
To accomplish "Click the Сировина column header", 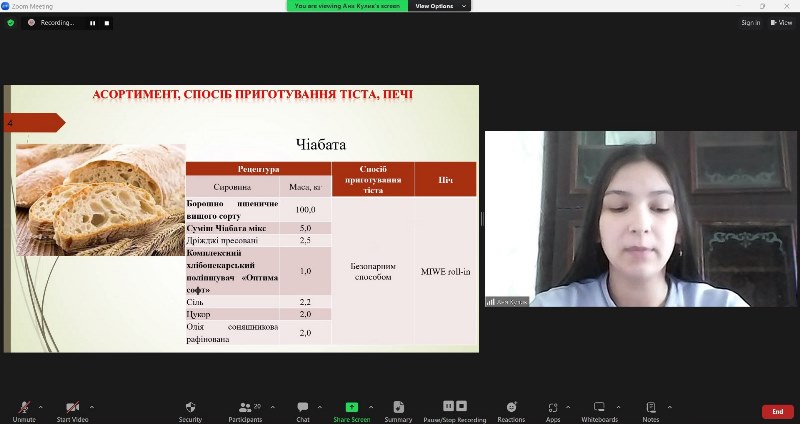I will tap(232, 187).
